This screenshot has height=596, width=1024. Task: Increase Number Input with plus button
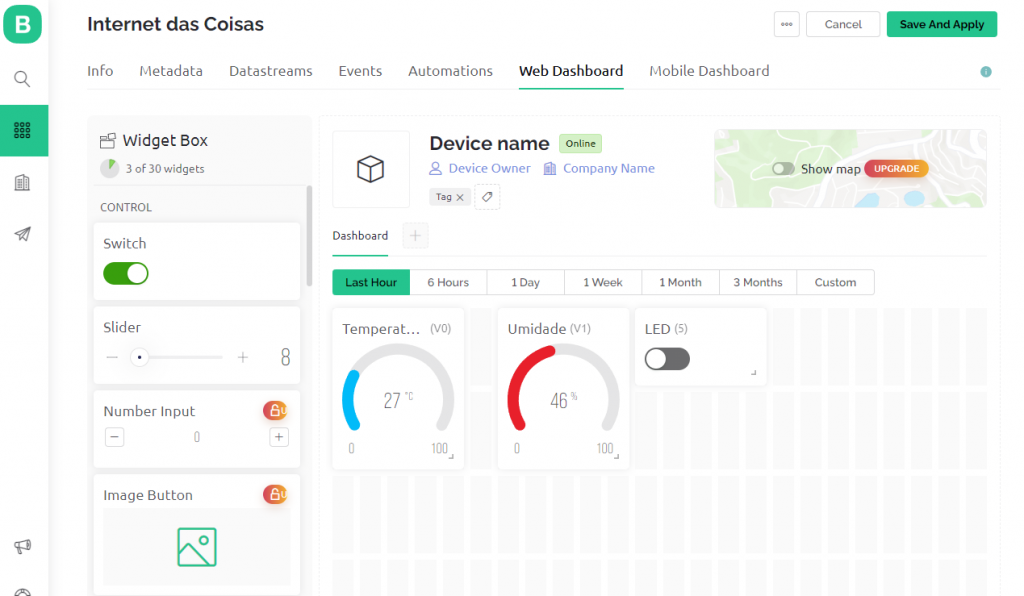click(x=279, y=437)
